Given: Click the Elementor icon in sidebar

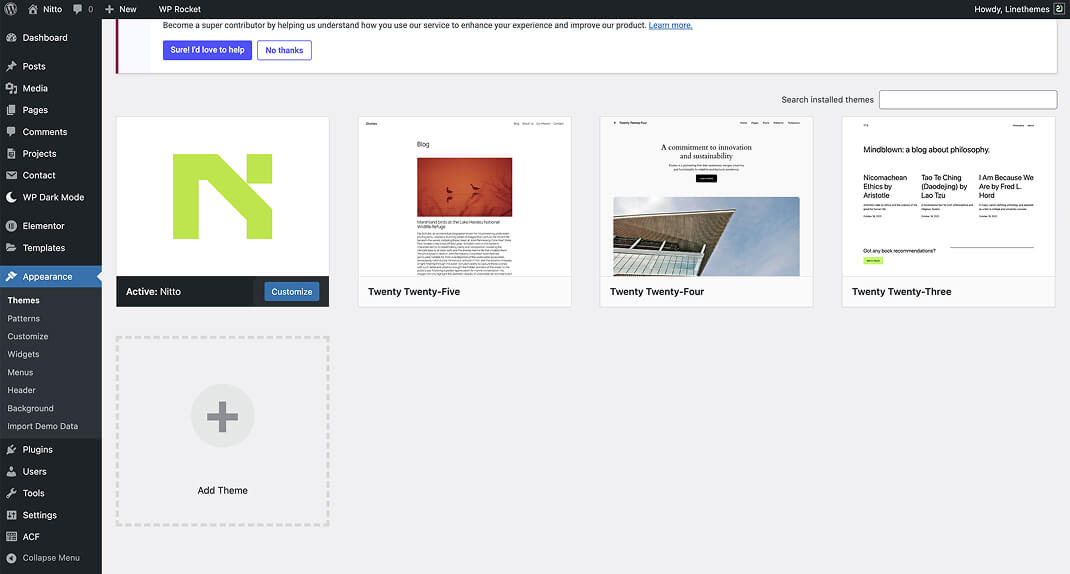Looking at the screenshot, I should click(11, 226).
